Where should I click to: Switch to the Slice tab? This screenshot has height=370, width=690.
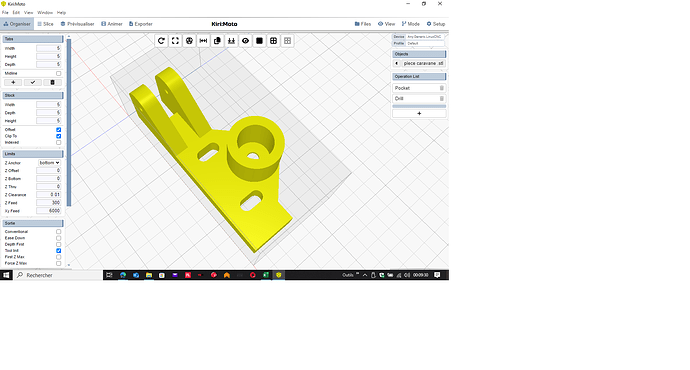click(x=45, y=24)
